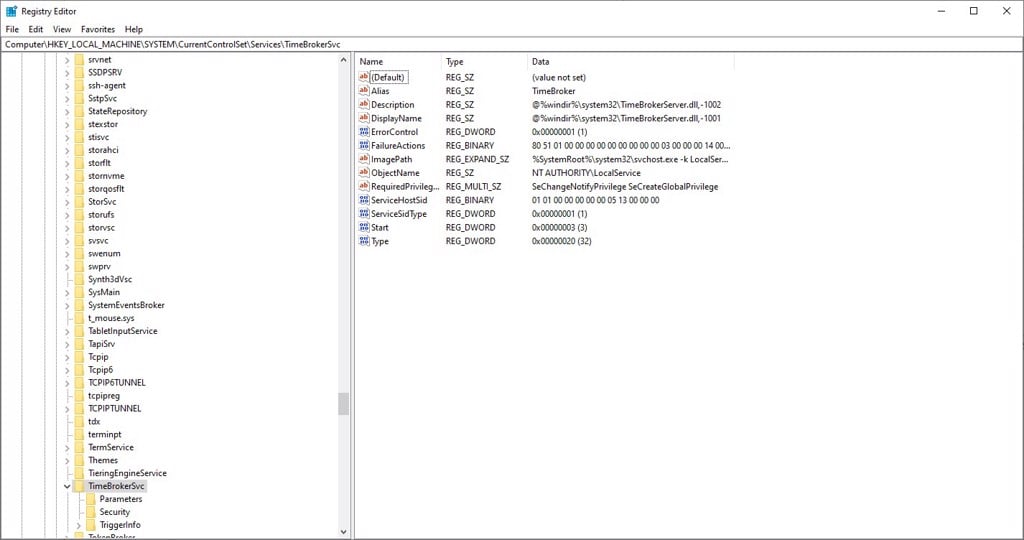
Task: Open the Favorites menu
Action: pyautogui.click(x=98, y=29)
